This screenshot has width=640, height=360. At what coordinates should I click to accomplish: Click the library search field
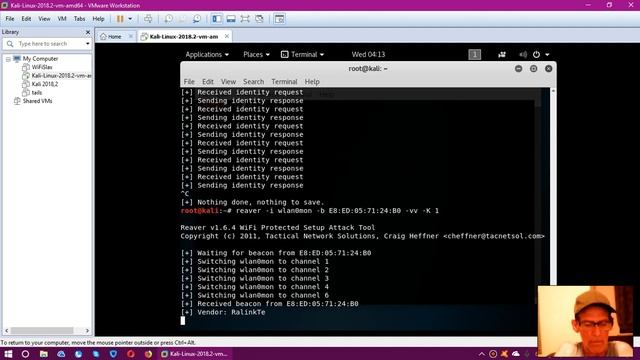(48, 44)
